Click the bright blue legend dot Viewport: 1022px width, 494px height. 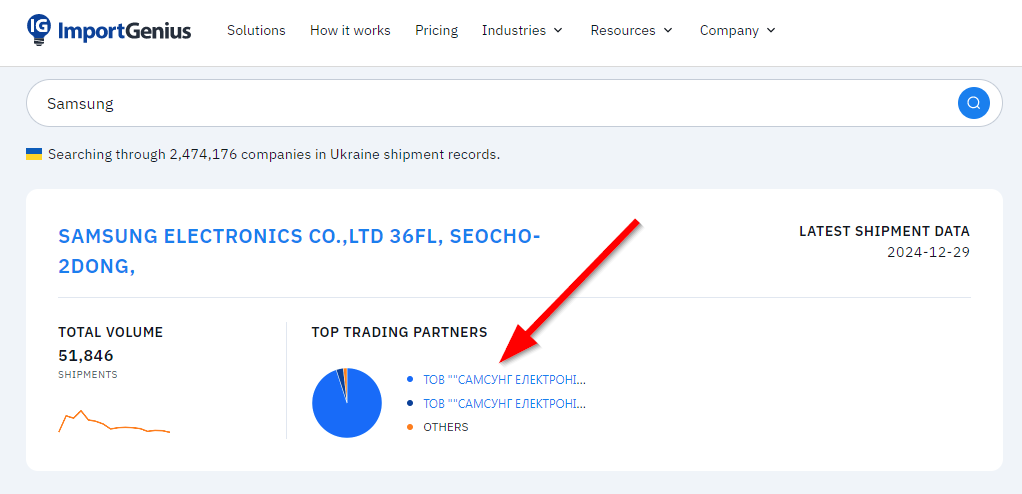pyautogui.click(x=410, y=380)
